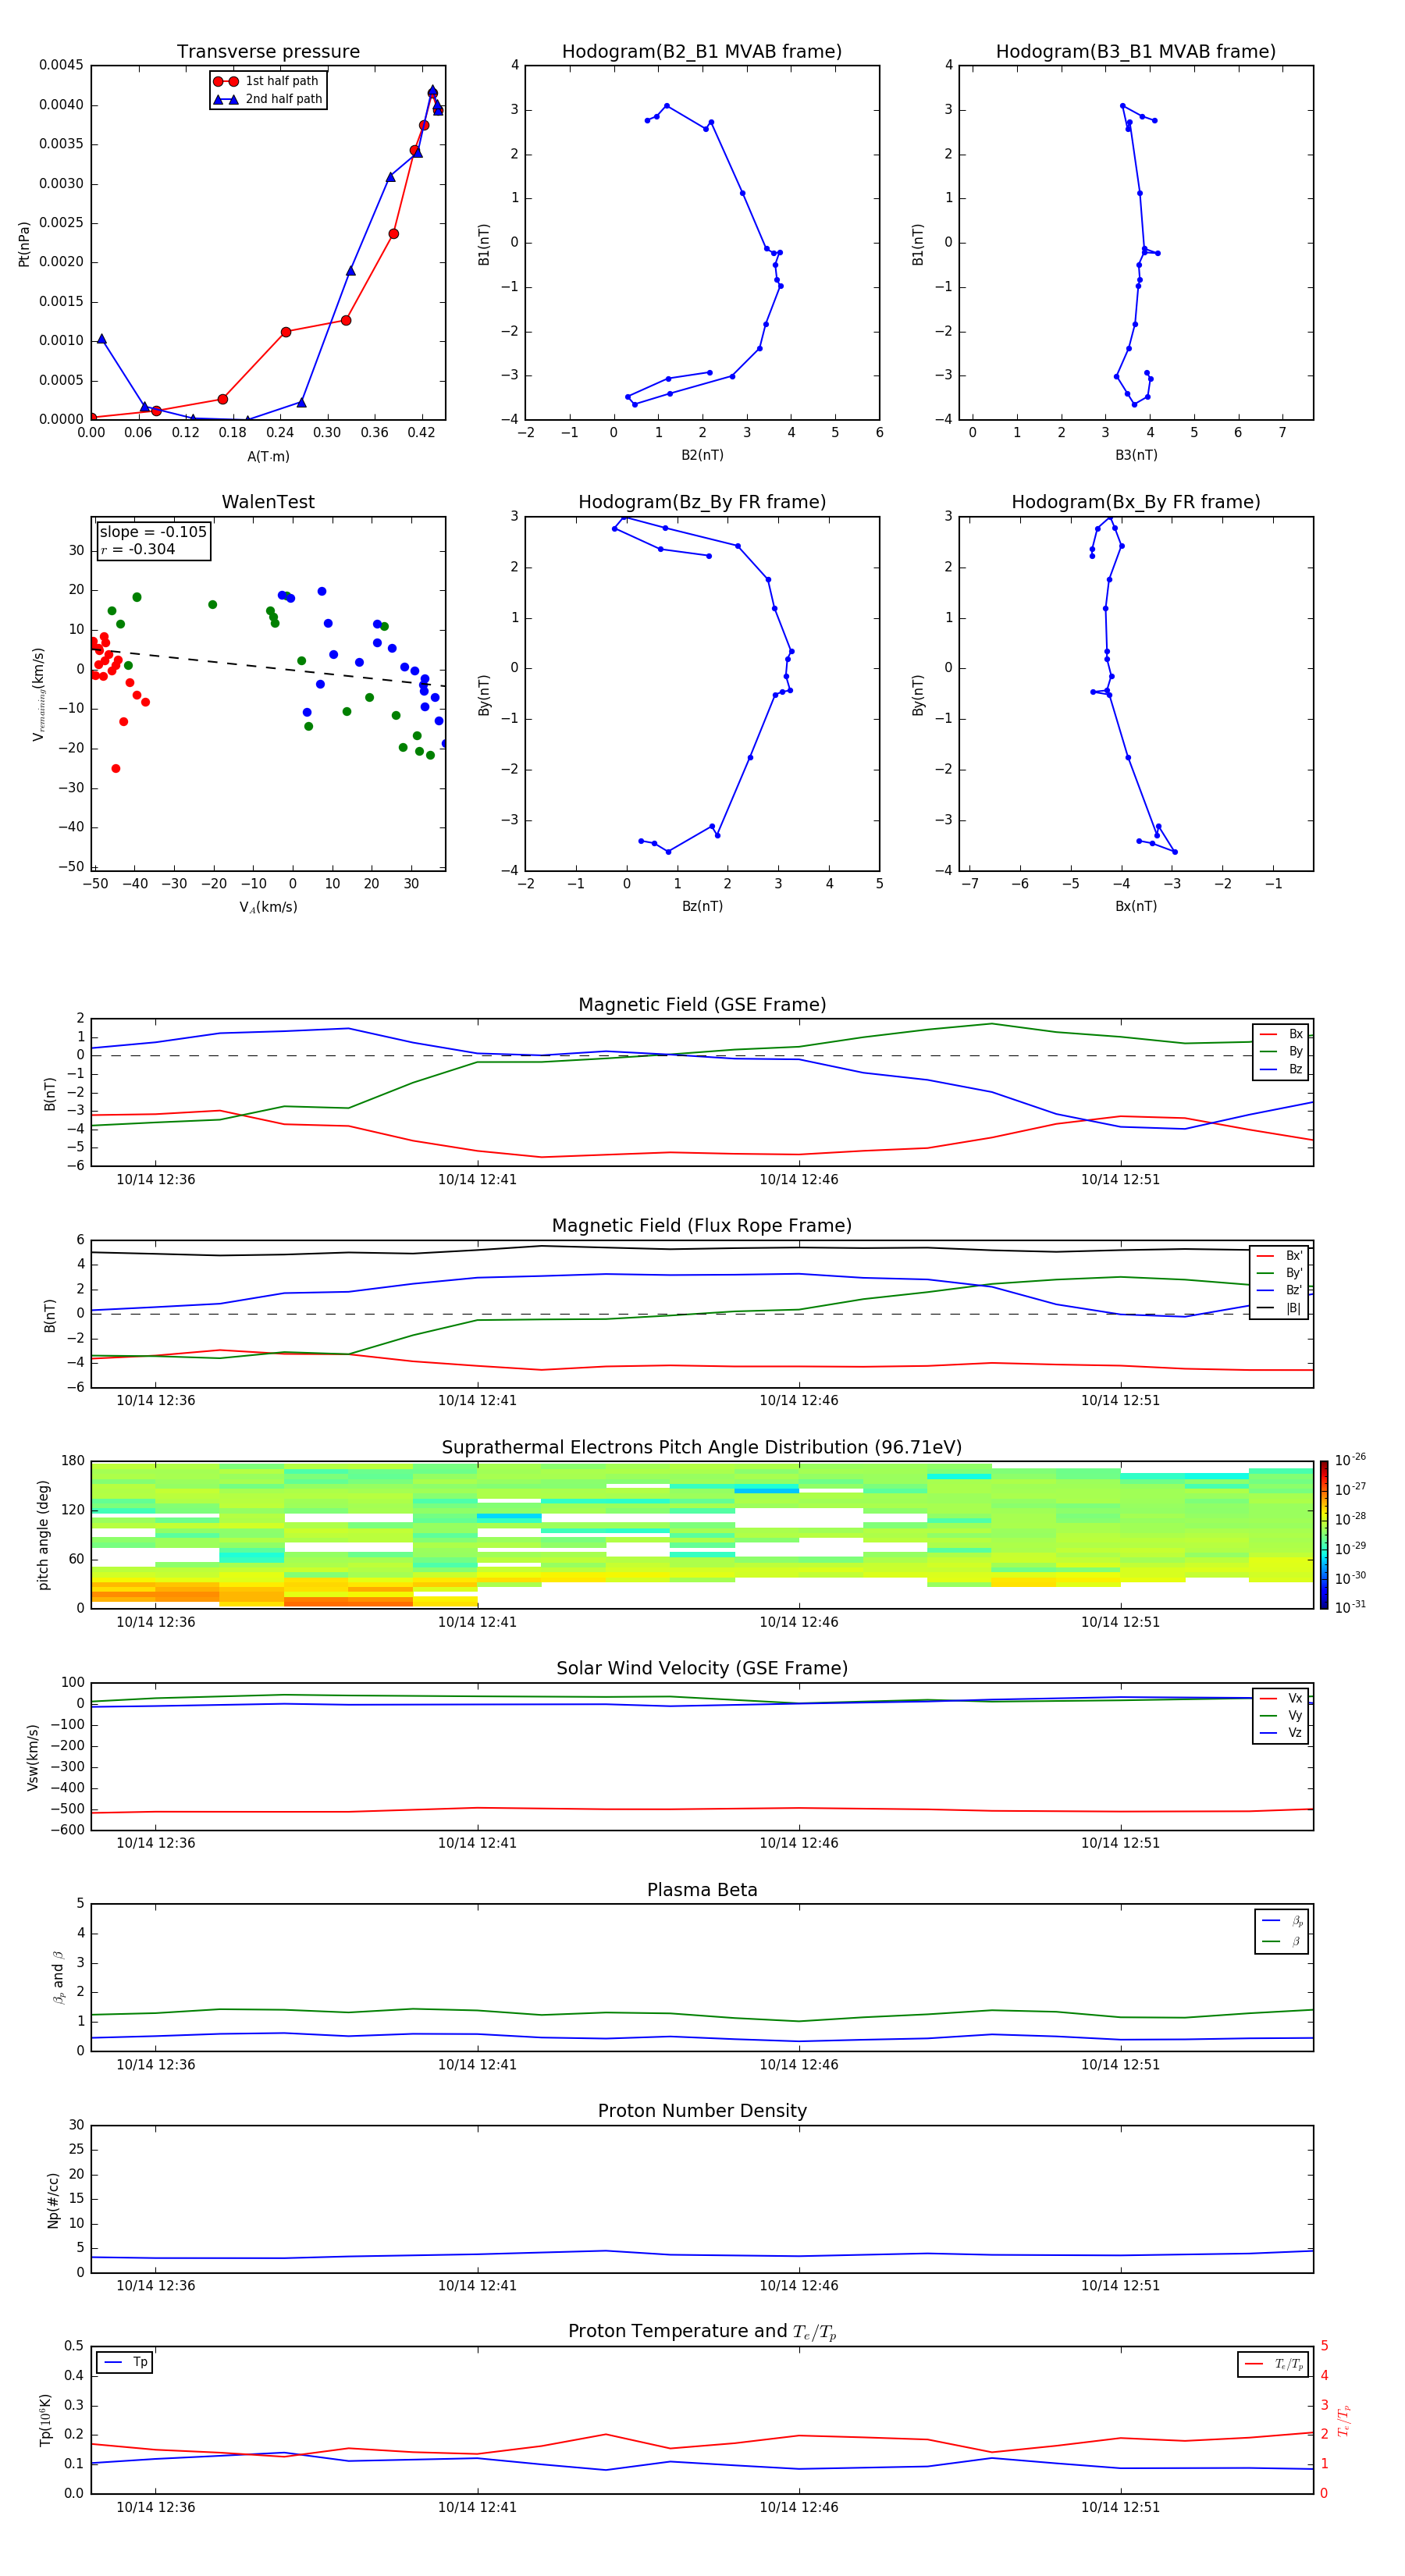This screenshot has height=2576, width=1405.
Task: Click the 'Bz(nT)' x-axis label
Action: pyautogui.click(x=702, y=906)
